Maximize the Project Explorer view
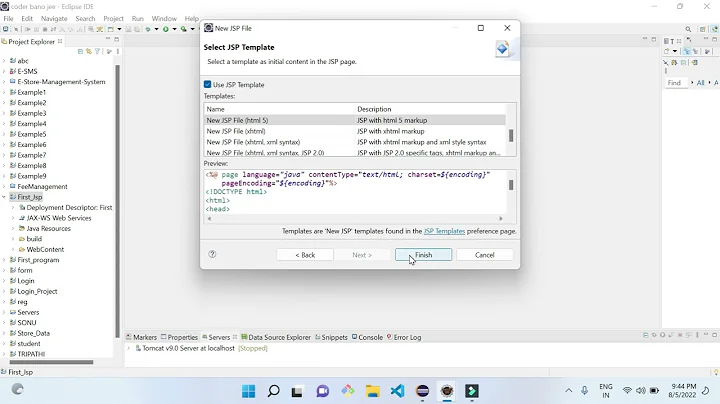 (x=117, y=39)
